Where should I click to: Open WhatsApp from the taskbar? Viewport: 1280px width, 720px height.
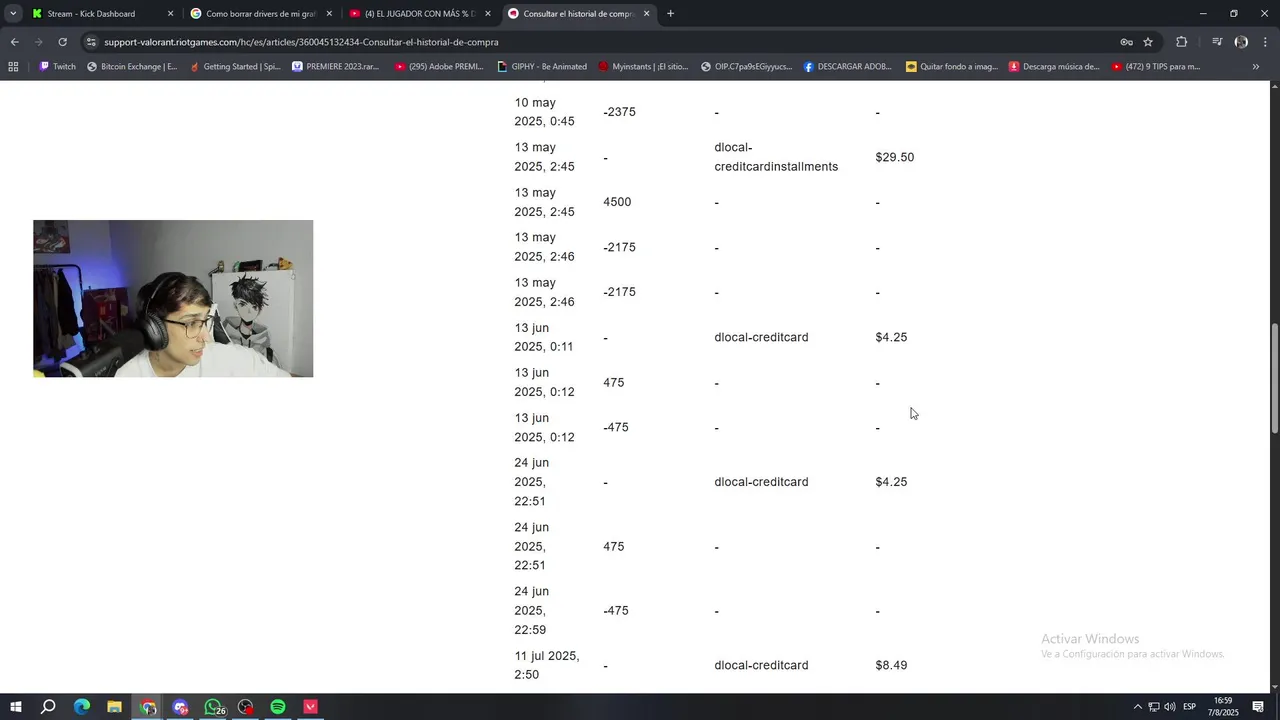(x=213, y=707)
